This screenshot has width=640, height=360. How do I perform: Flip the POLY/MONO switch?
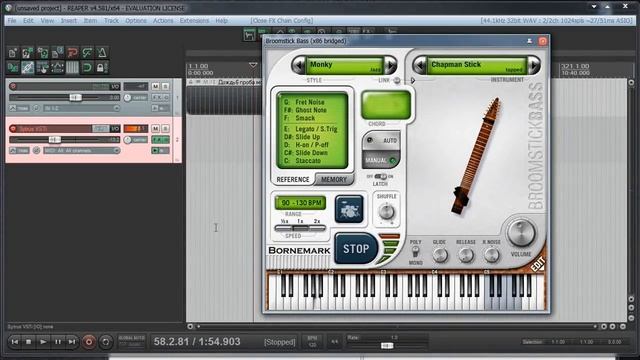pyautogui.click(x=415, y=252)
